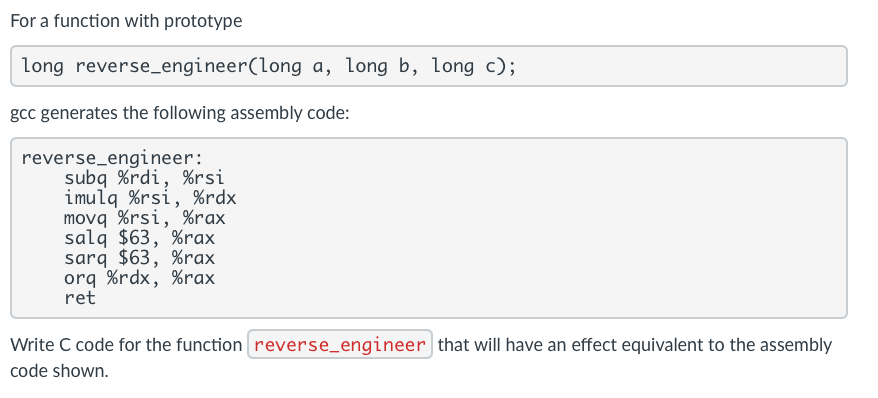
Task: Click 'Write C code for the function' text
Action: tap(126, 345)
